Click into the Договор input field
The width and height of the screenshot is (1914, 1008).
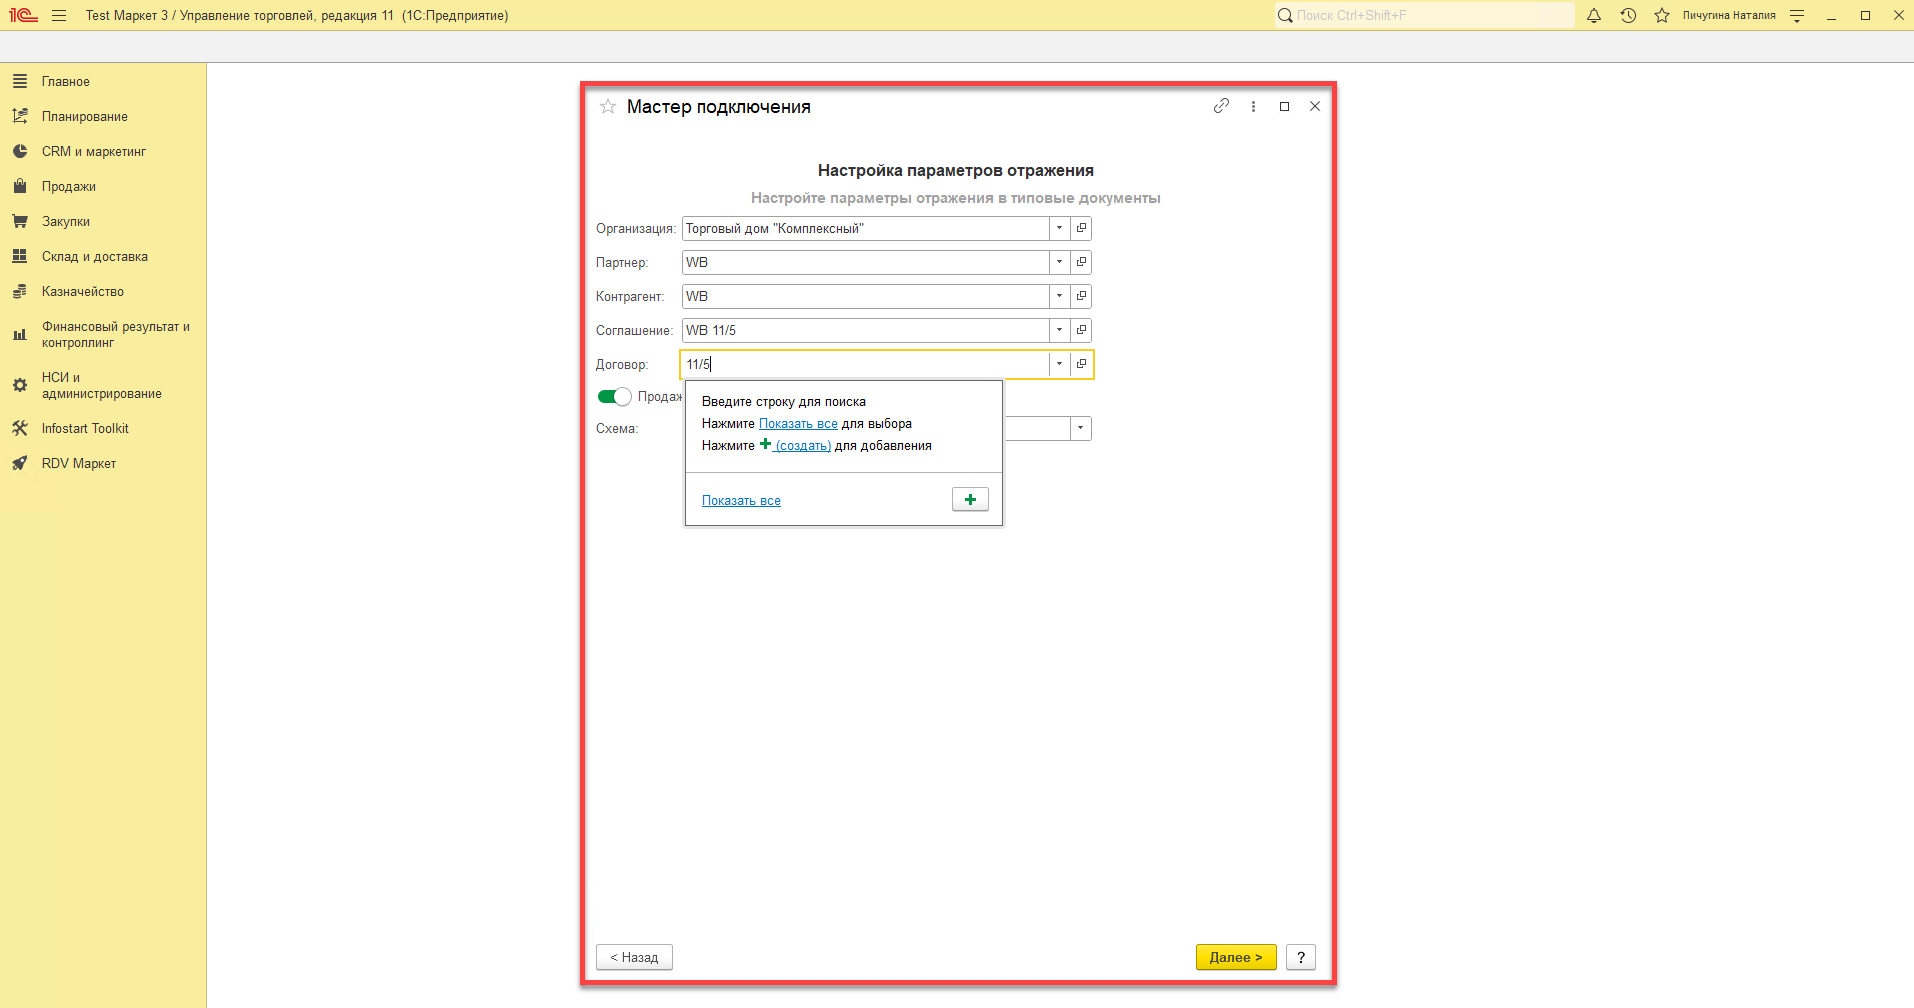(866, 364)
